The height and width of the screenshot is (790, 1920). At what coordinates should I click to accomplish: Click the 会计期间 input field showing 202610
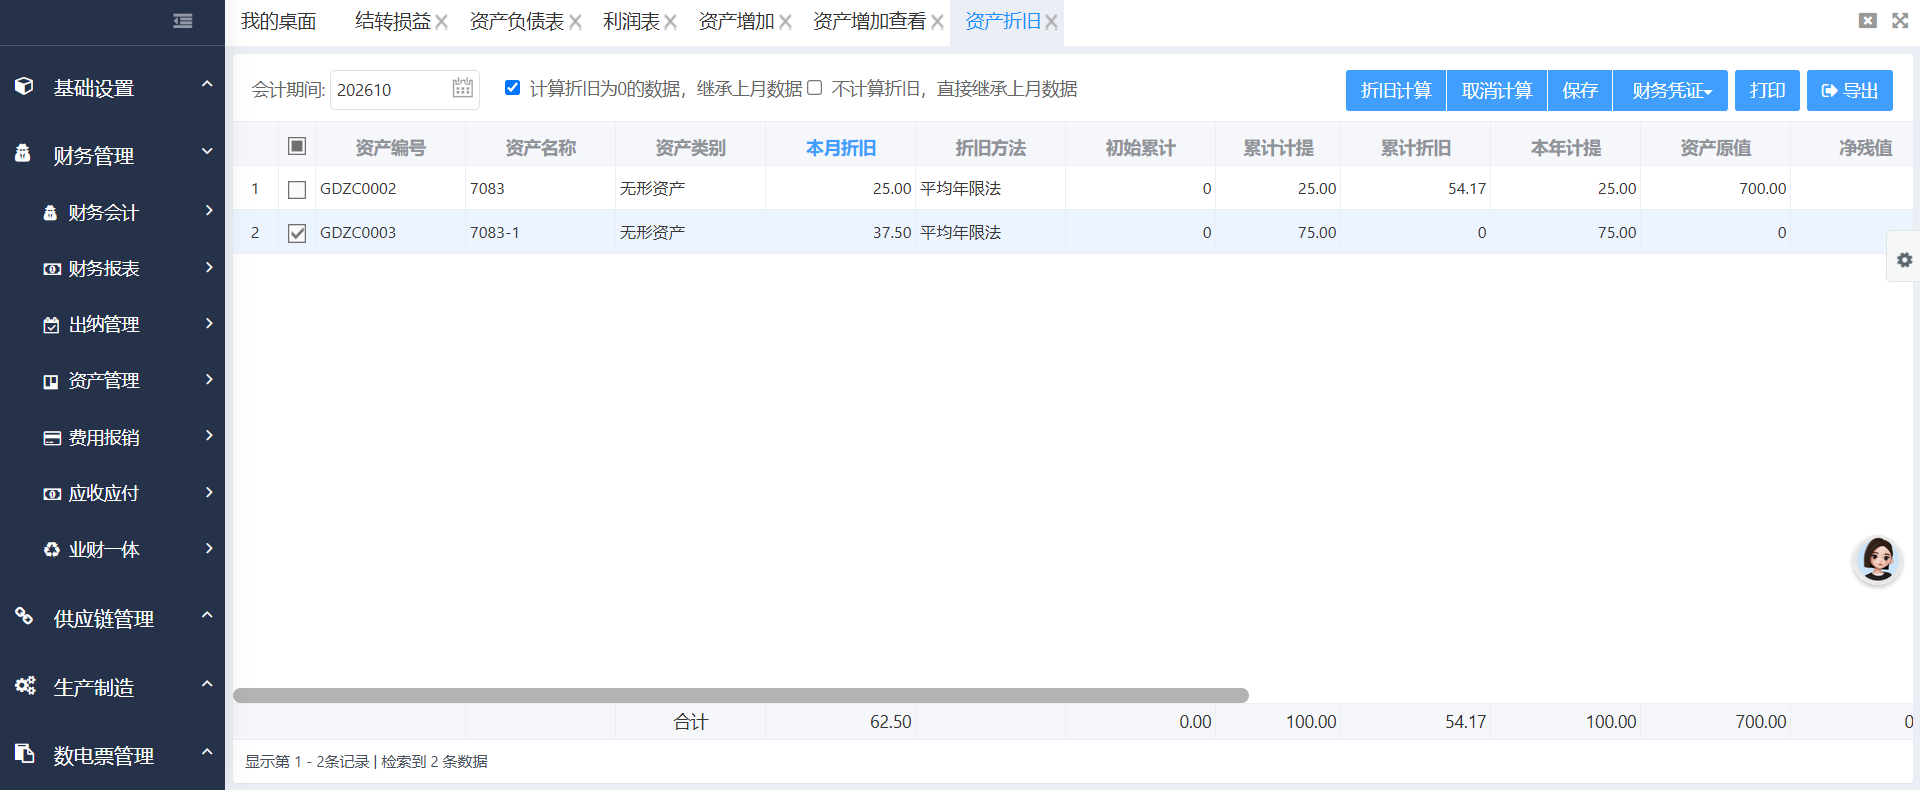(x=405, y=89)
